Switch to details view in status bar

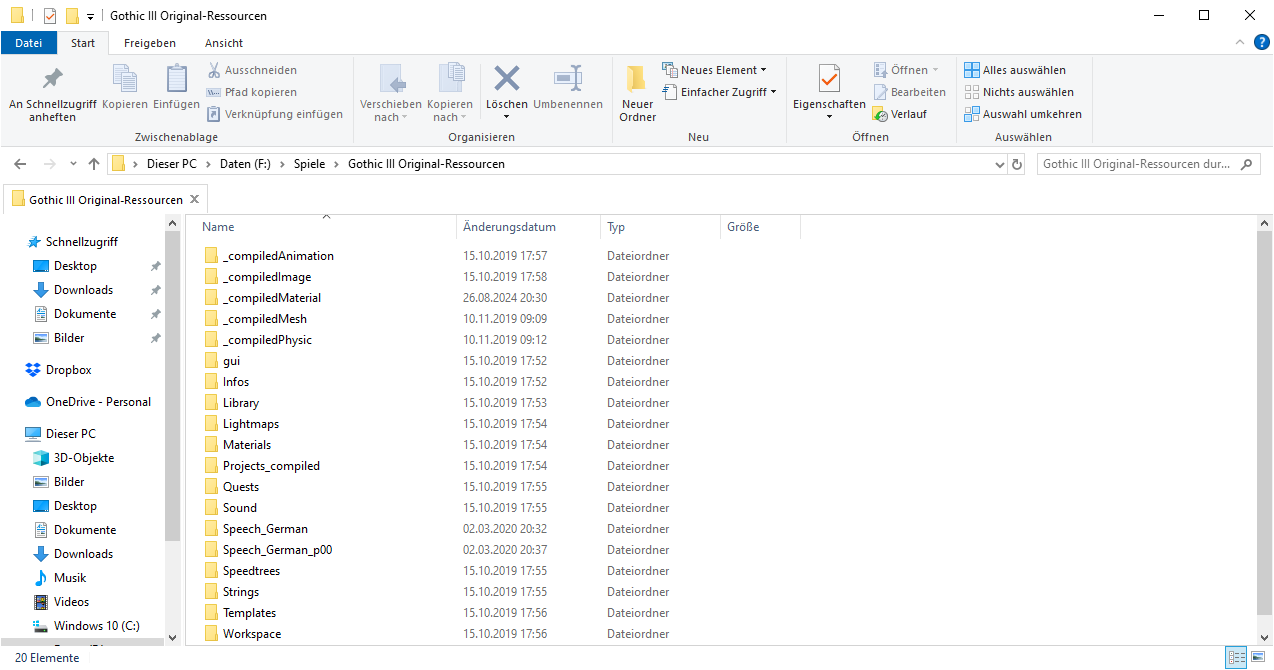(1237, 657)
